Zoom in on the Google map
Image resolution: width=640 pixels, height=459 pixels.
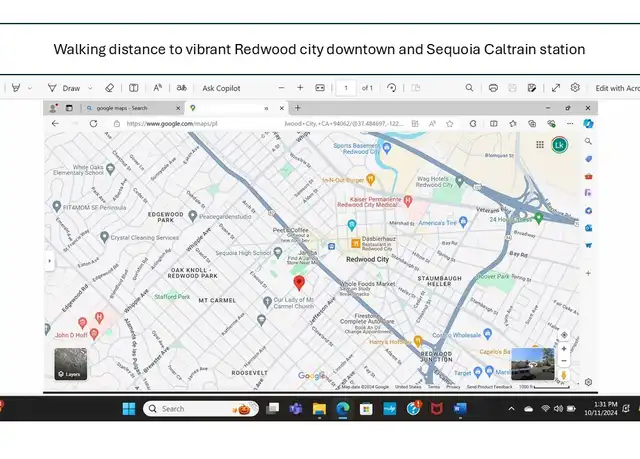pyautogui.click(x=564, y=349)
